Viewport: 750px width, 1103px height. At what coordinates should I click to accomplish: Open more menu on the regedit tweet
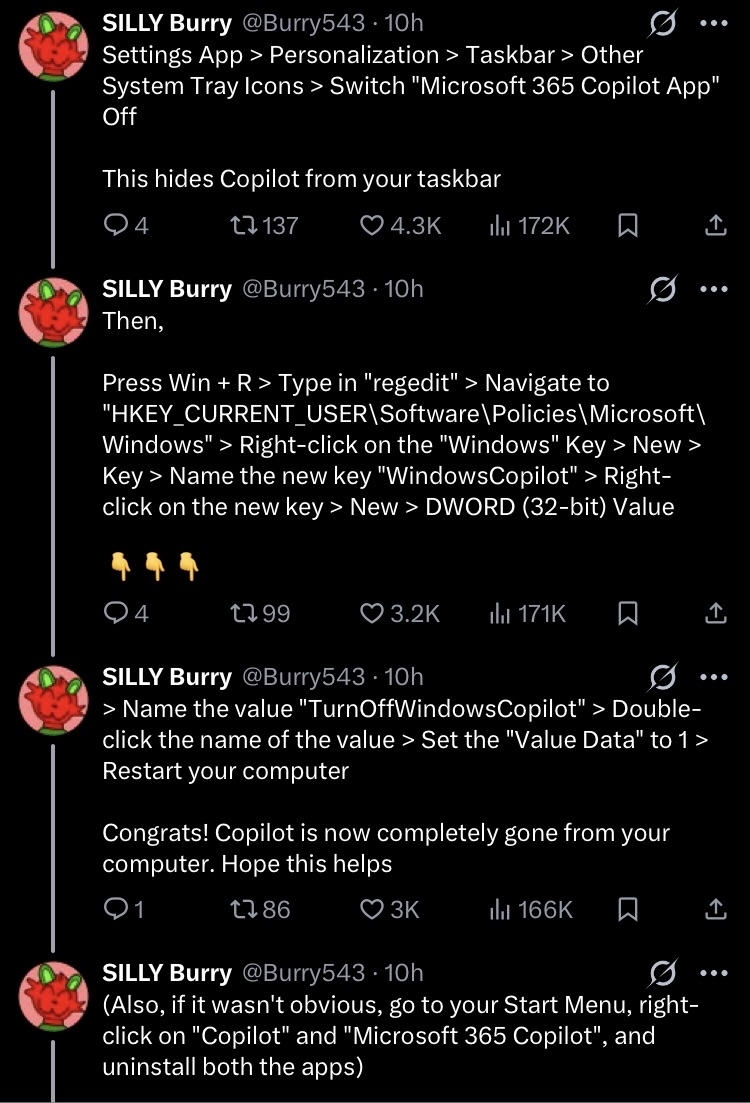[x=714, y=289]
